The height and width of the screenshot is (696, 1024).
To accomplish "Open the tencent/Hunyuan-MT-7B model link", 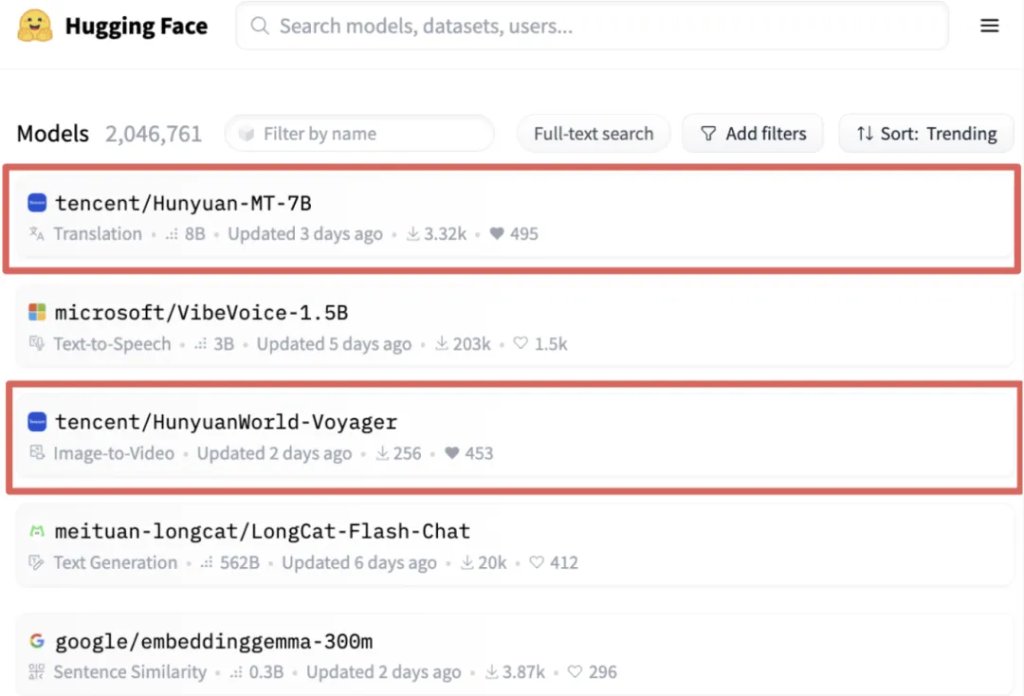I will pyautogui.click(x=183, y=203).
